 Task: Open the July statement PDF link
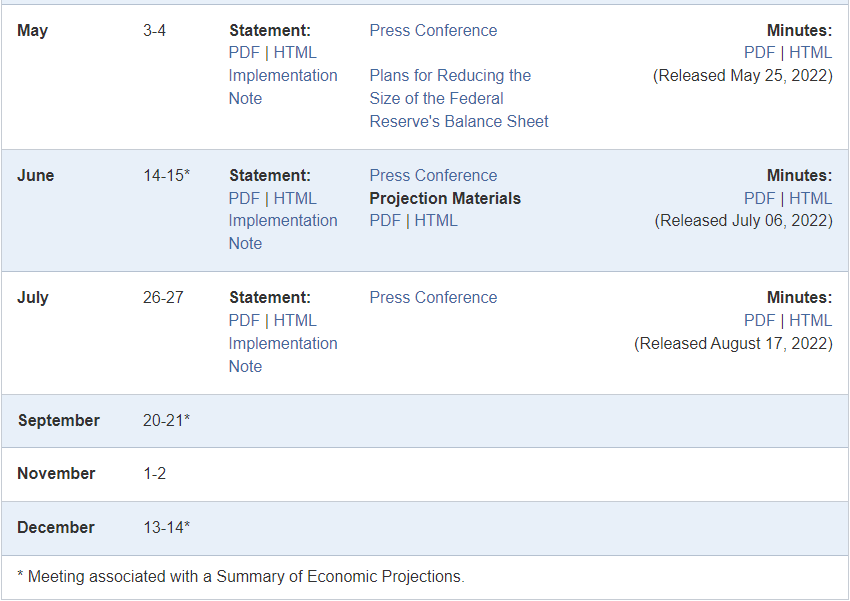coord(244,320)
